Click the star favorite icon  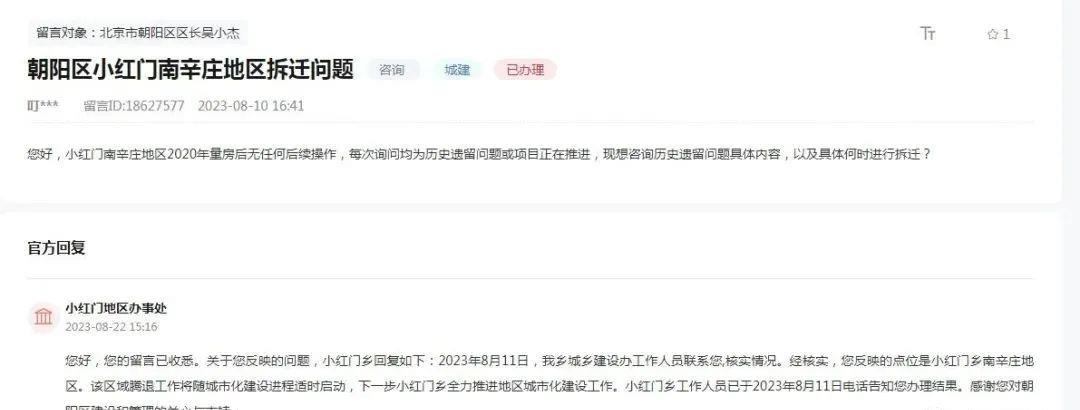(x=993, y=34)
